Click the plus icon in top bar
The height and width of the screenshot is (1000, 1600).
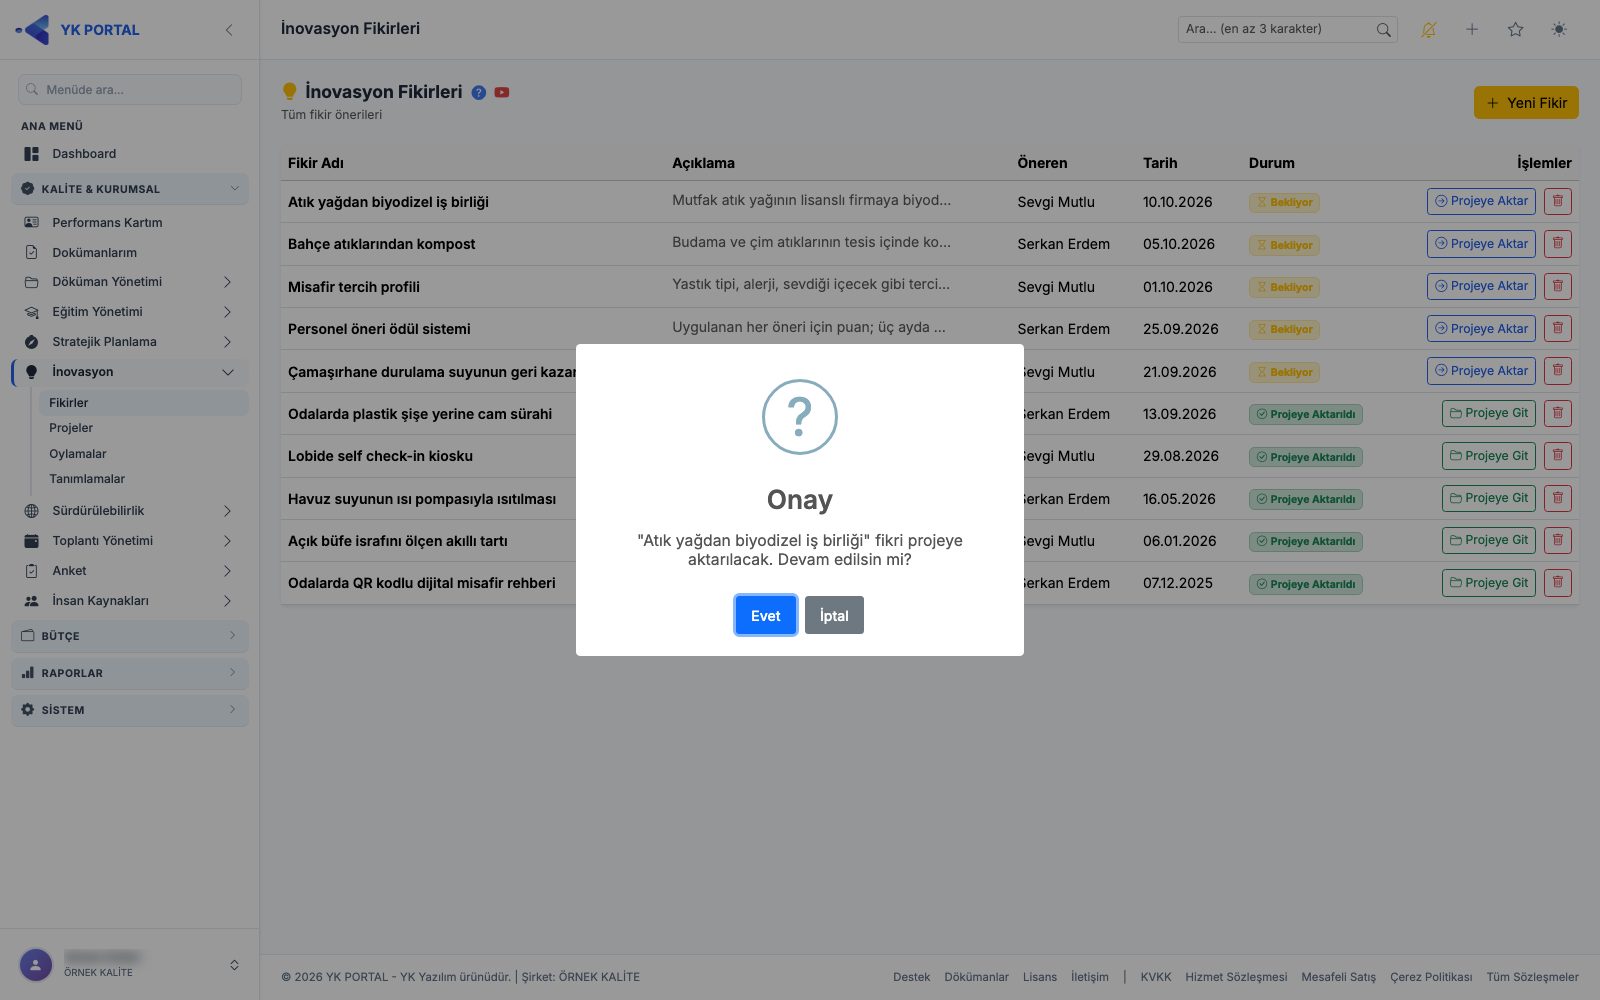pyautogui.click(x=1472, y=30)
